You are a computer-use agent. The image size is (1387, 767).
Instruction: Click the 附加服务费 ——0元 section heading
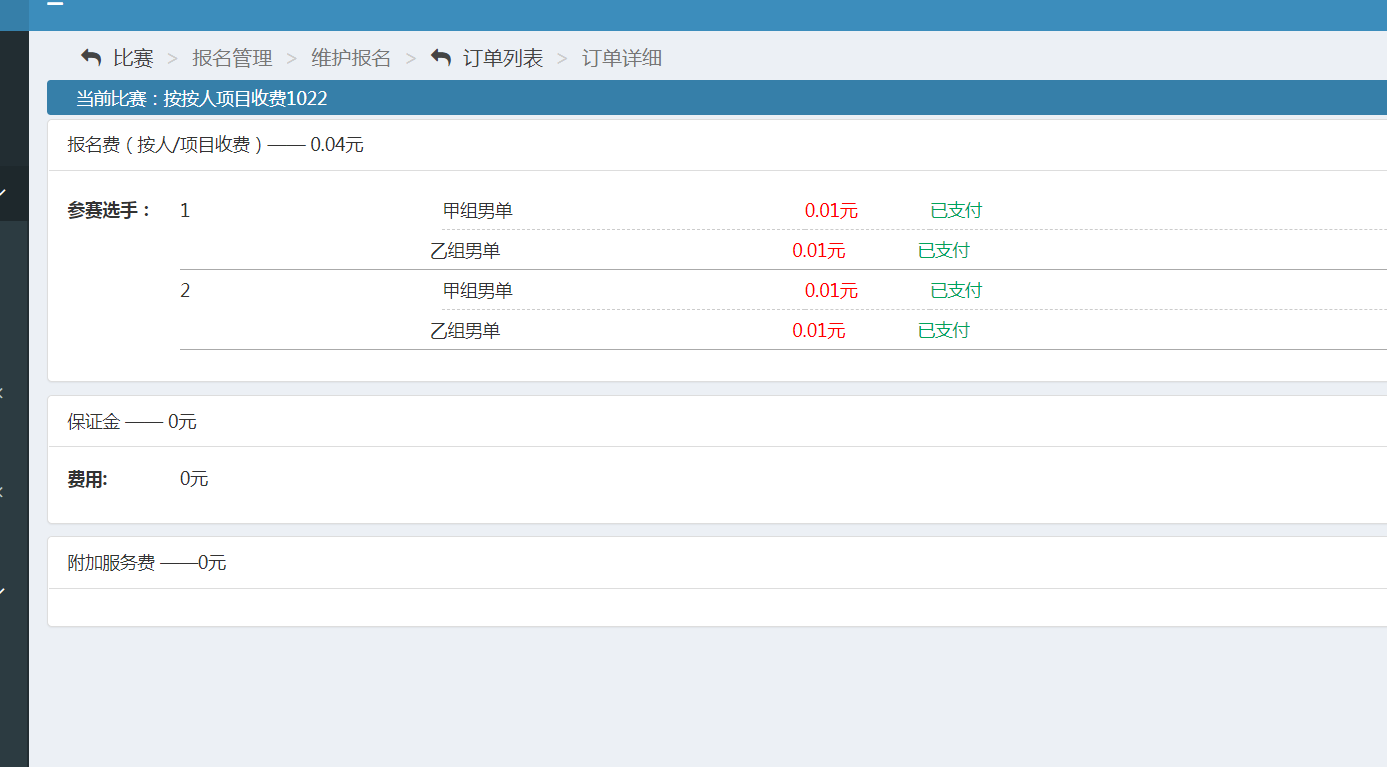click(x=147, y=563)
